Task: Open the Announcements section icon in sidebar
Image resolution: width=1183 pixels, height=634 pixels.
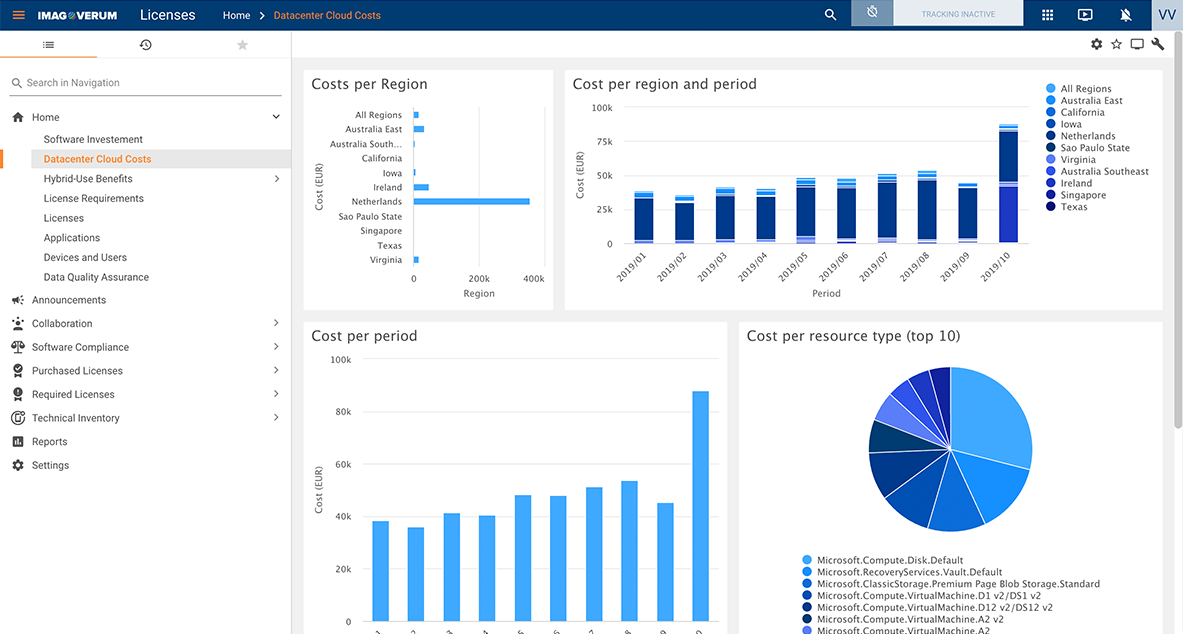Action: tap(17, 299)
